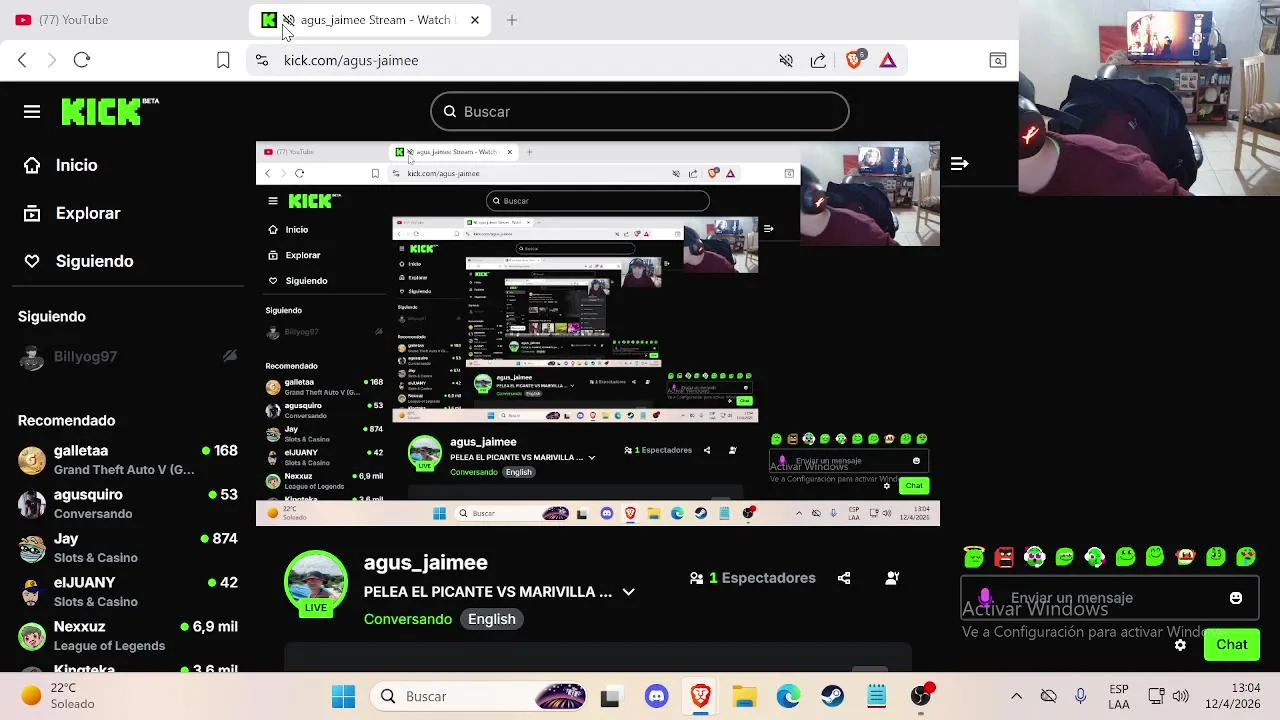Share the stream with the share icon

pyautogui.click(x=844, y=578)
